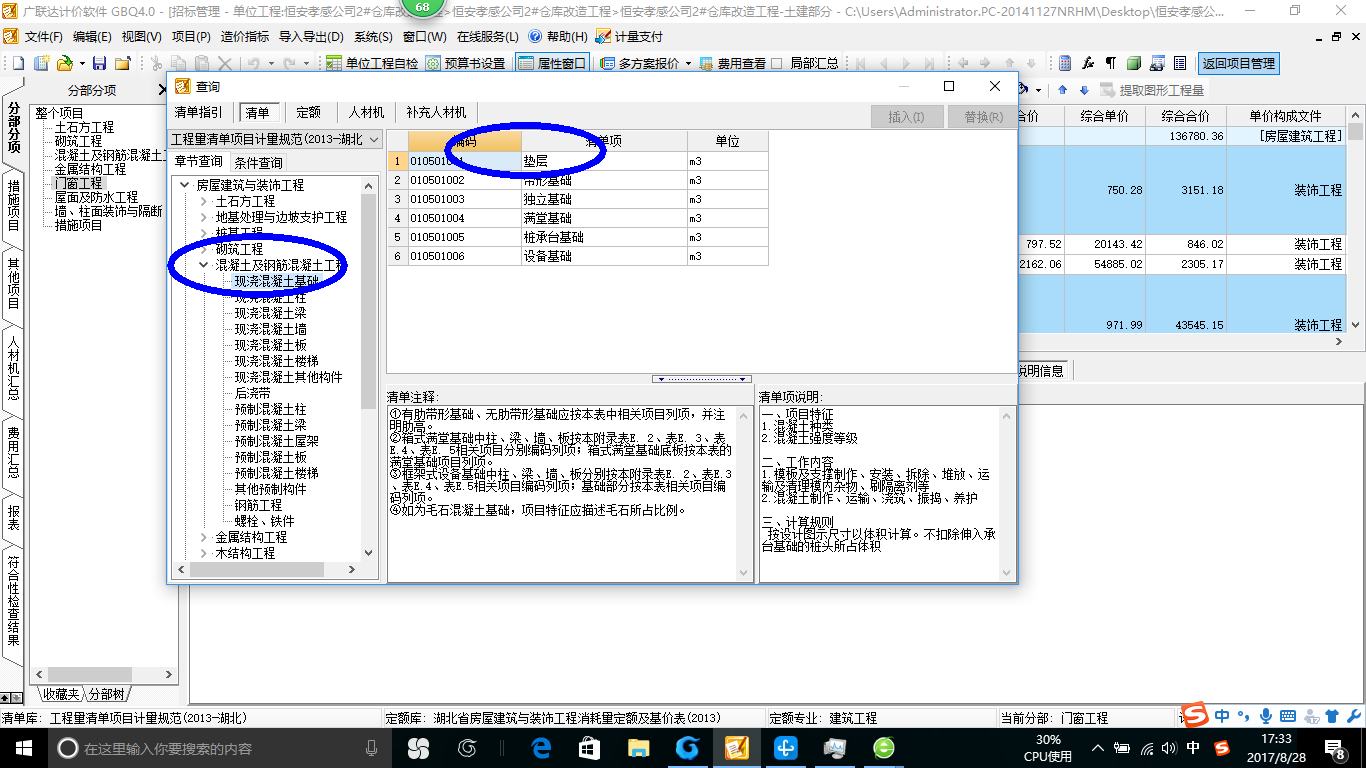Switch to the 定额 tab
This screenshot has height=768, width=1366.
(x=309, y=112)
